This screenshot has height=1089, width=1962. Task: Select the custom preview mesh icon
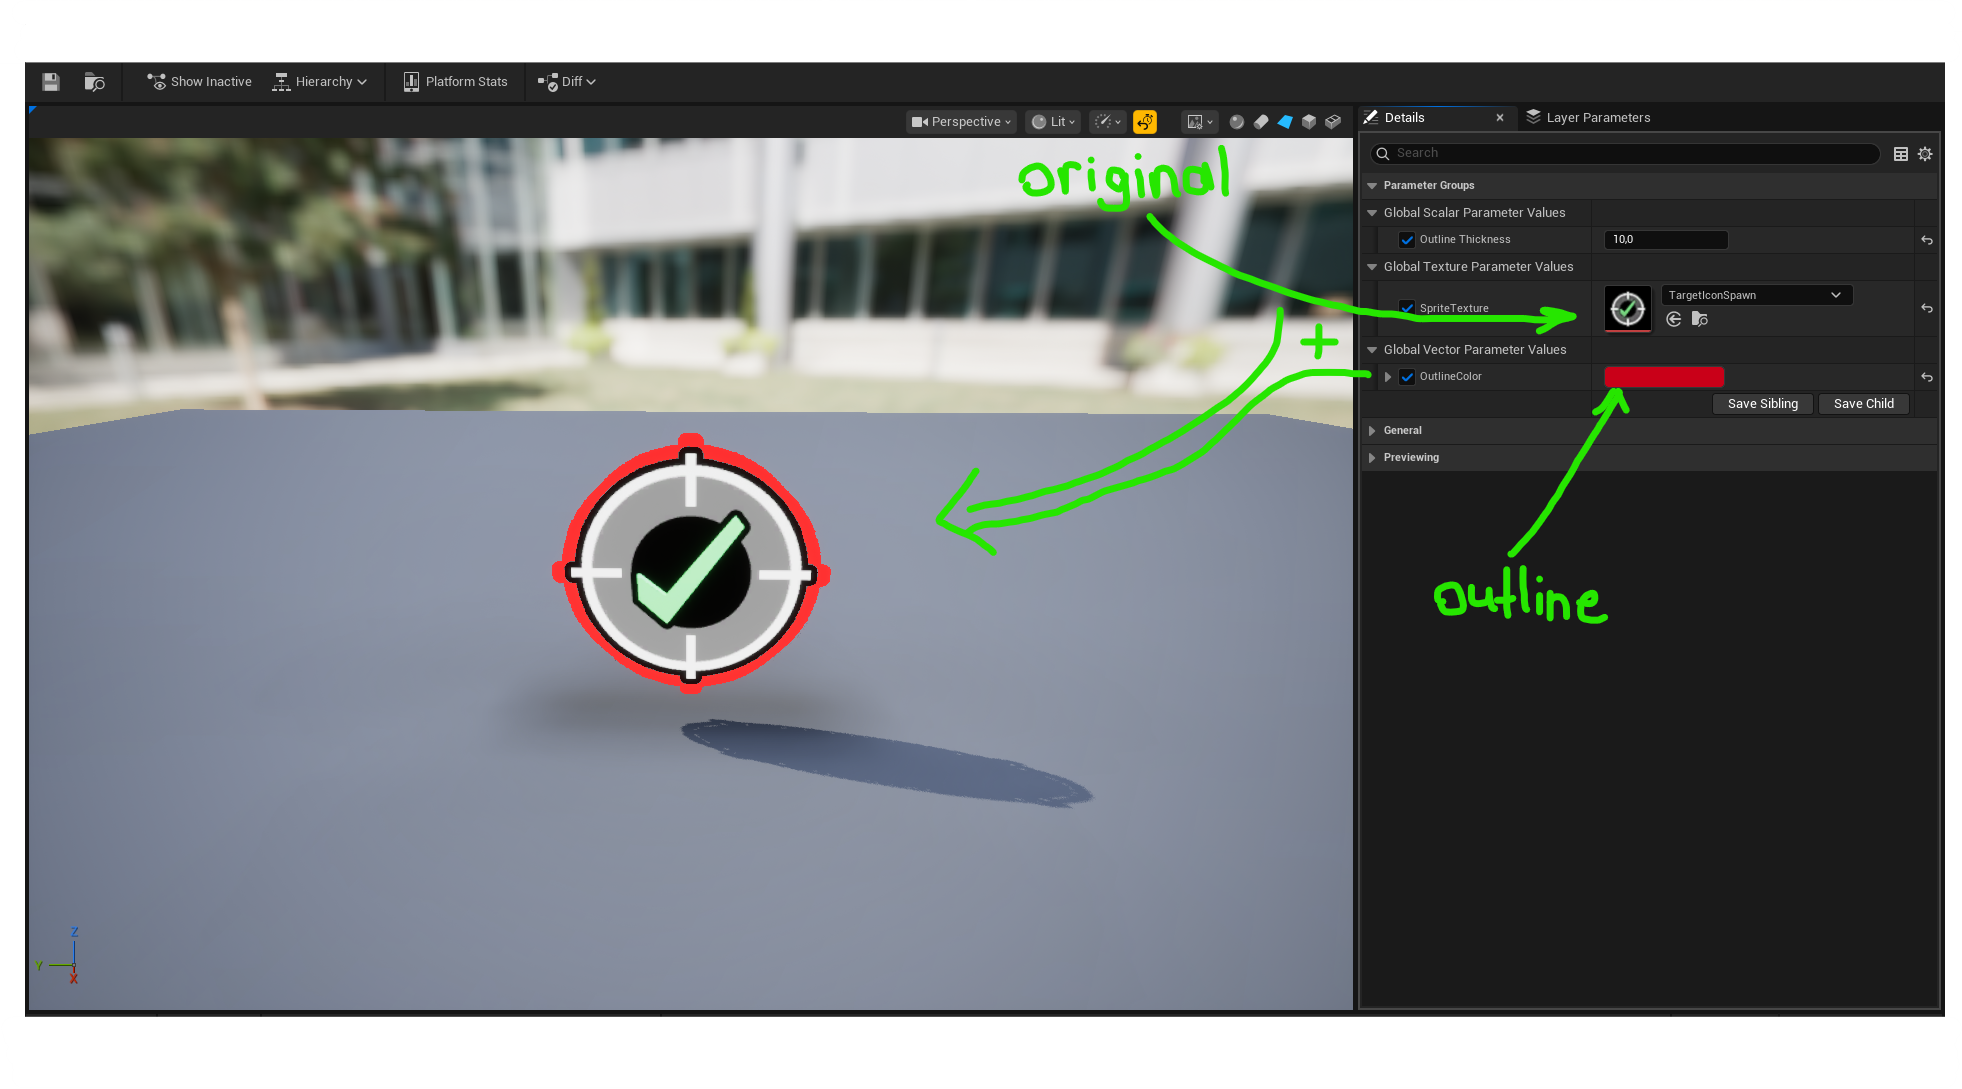(1333, 122)
